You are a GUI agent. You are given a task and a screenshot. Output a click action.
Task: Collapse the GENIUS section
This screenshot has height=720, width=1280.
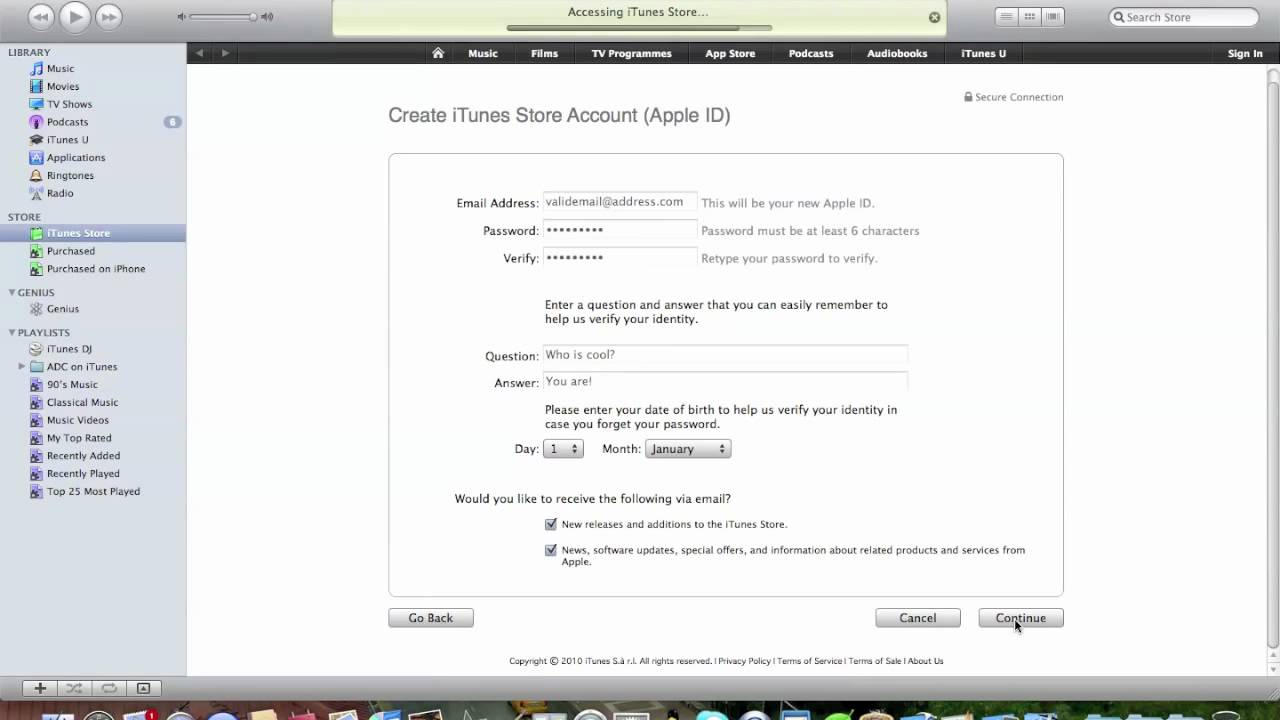11,293
